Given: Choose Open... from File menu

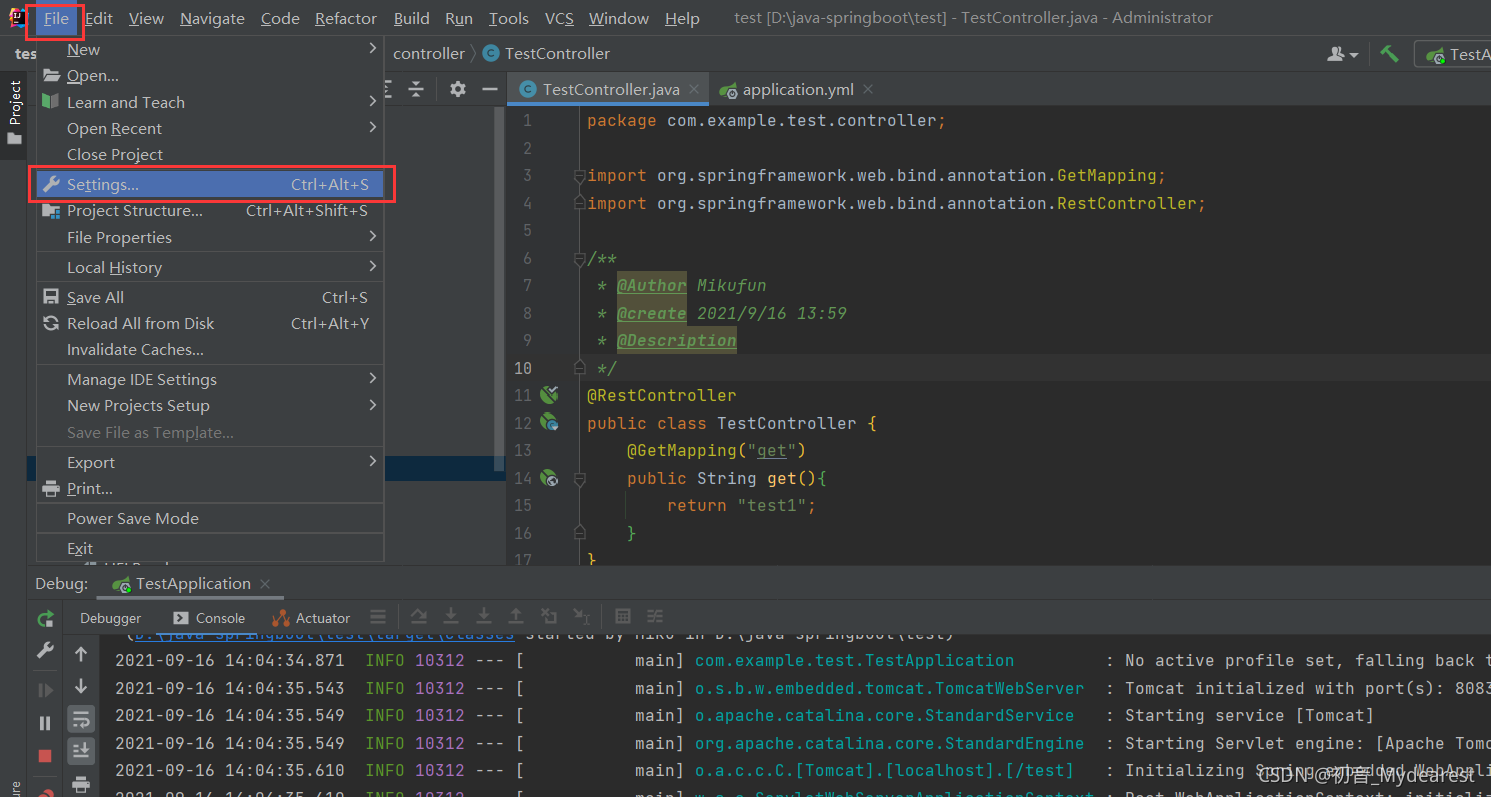Looking at the screenshot, I should [x=210, y=76].
